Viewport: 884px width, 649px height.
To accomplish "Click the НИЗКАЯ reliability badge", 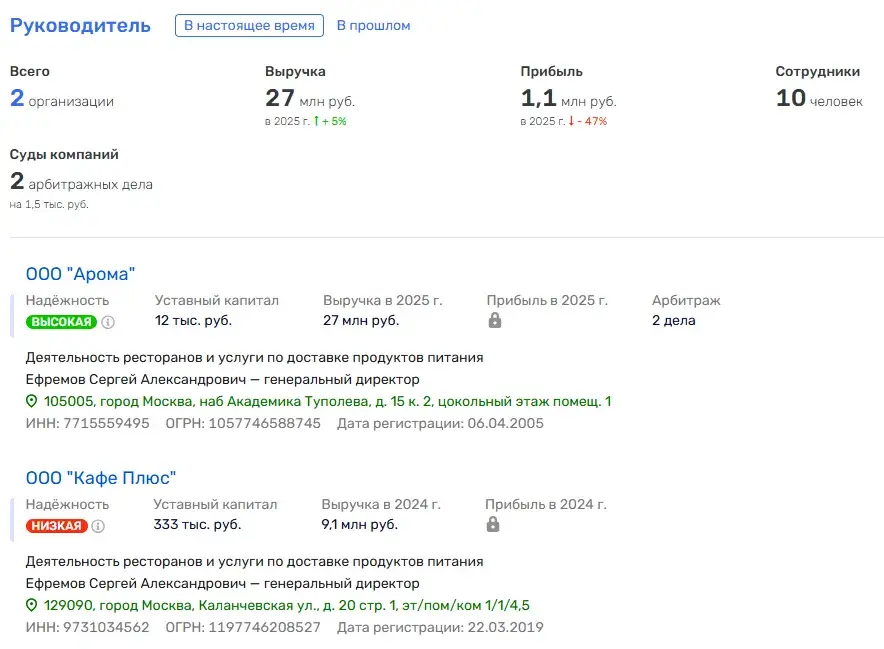I will (56, 526).
